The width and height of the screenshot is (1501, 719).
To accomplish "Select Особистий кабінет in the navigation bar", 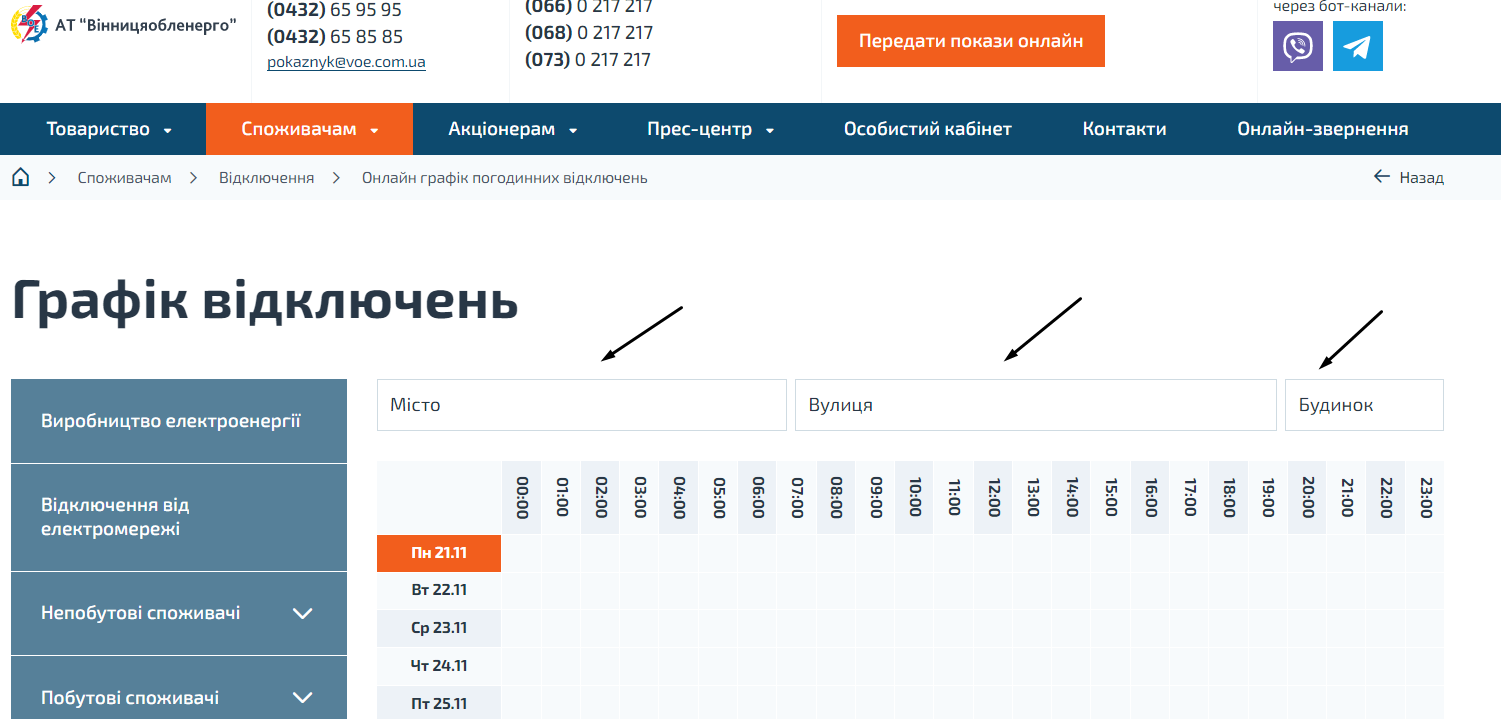I will pos(928,128).
